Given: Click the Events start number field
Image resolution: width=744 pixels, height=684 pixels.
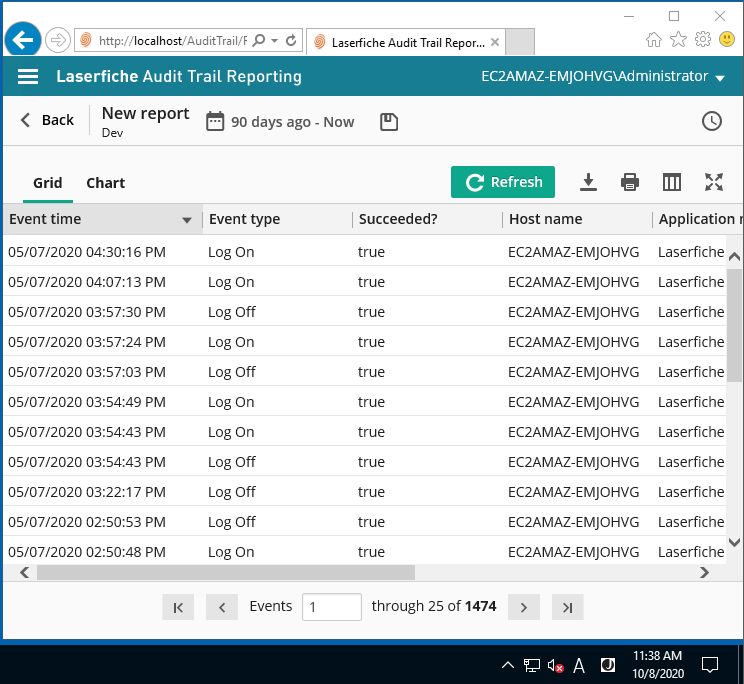Looking at the screenshot, I should point(332,607).
